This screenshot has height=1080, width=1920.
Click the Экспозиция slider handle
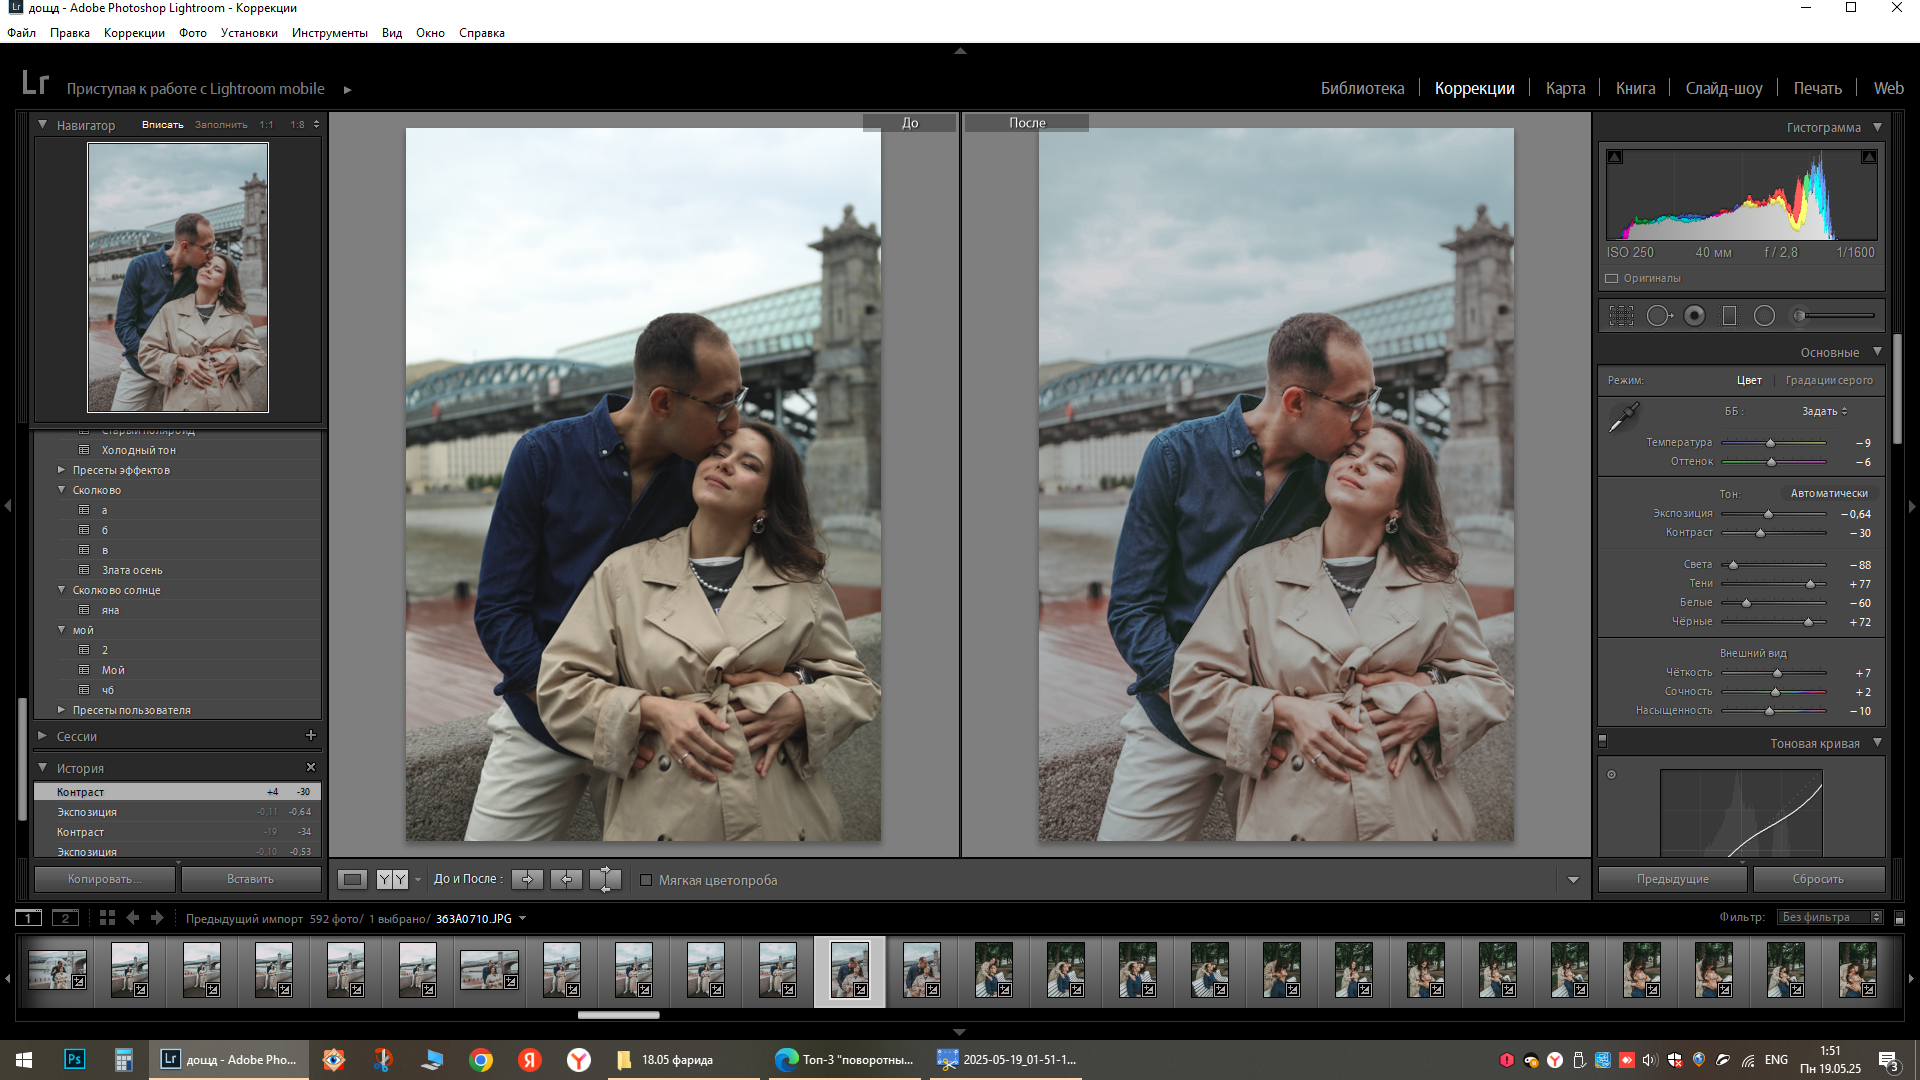(1768, 514)
